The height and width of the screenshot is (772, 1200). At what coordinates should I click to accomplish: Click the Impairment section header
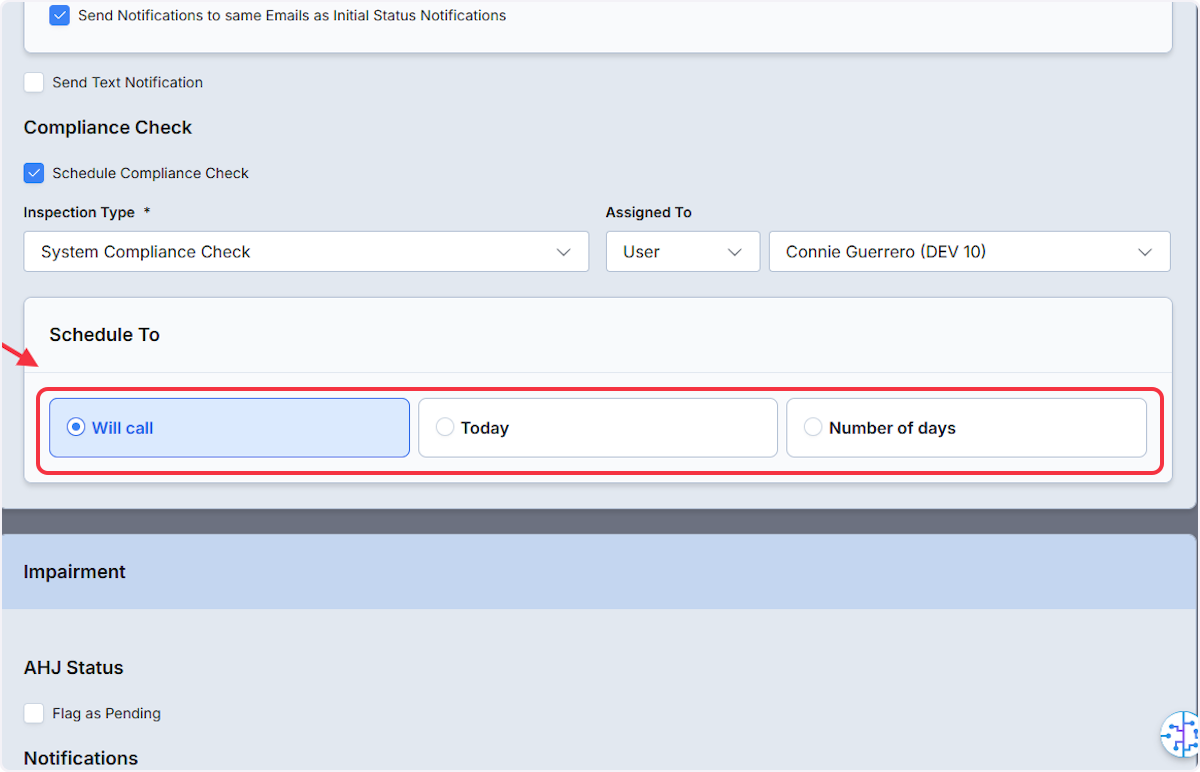click(x=598, y=572)
